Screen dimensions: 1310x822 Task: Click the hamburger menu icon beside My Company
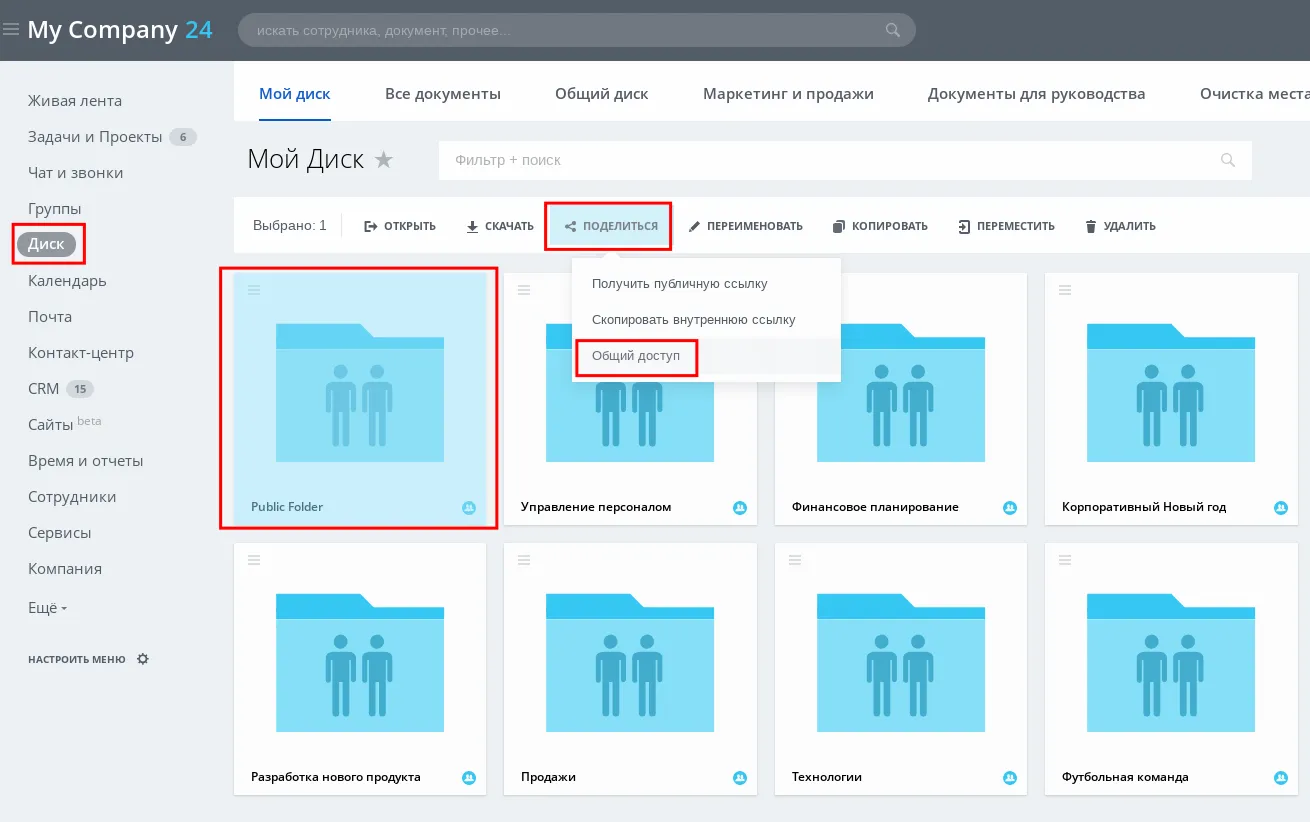11,30
